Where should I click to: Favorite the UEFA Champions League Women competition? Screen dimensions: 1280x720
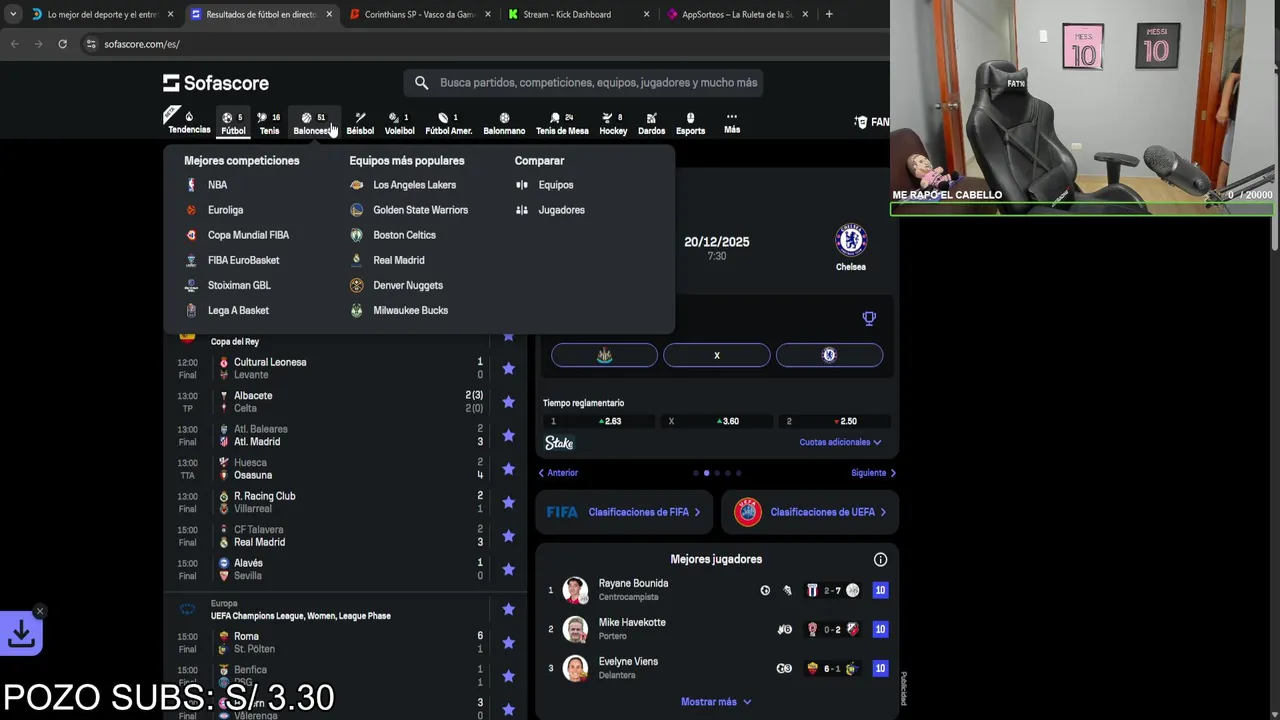click(x=508, y=609)
